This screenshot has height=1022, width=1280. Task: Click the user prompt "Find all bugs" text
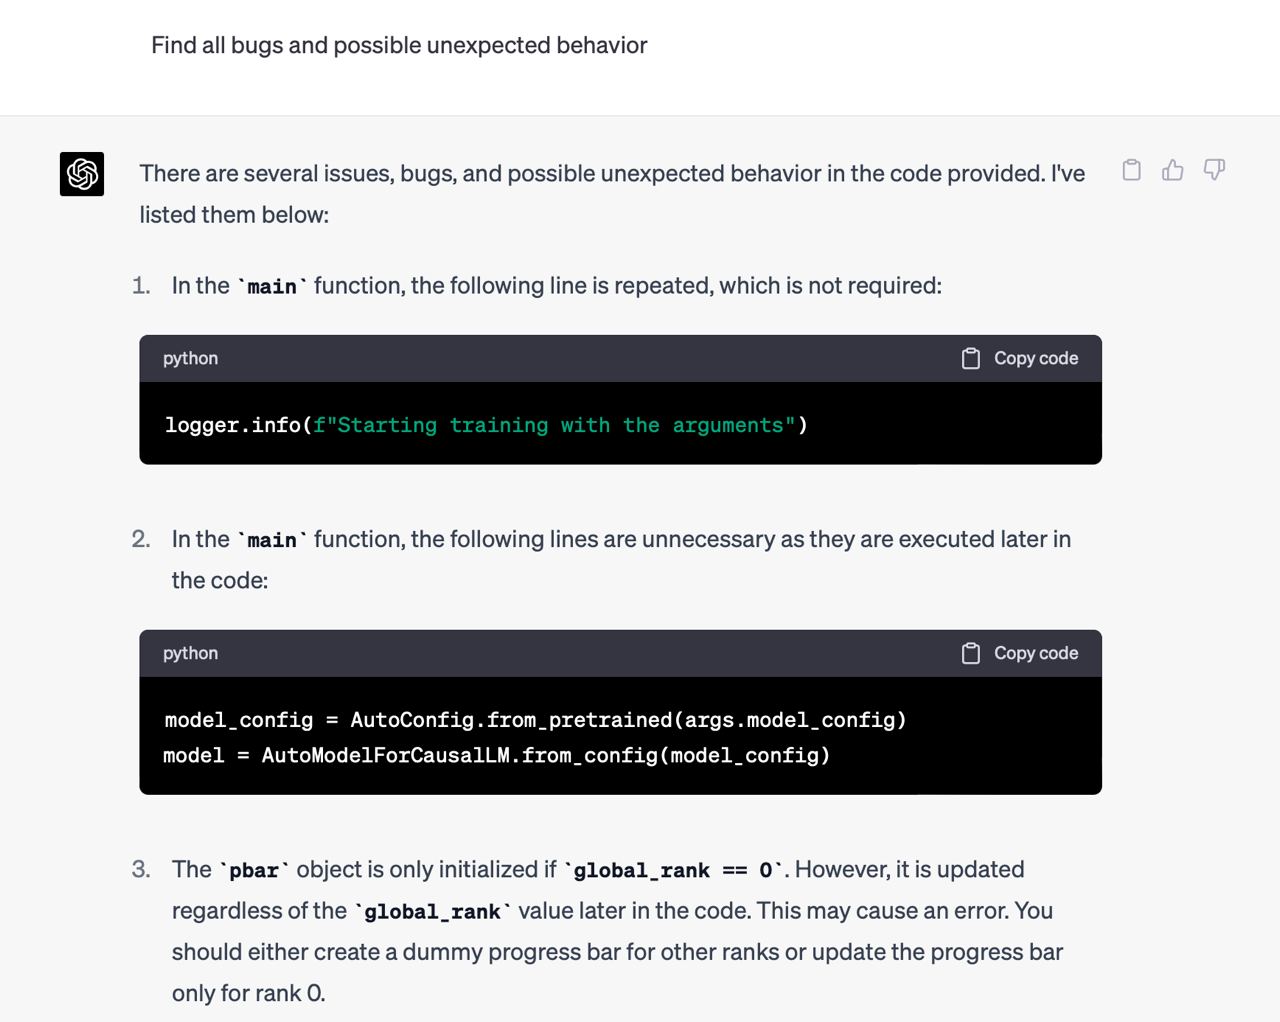(x=399, y=45)
